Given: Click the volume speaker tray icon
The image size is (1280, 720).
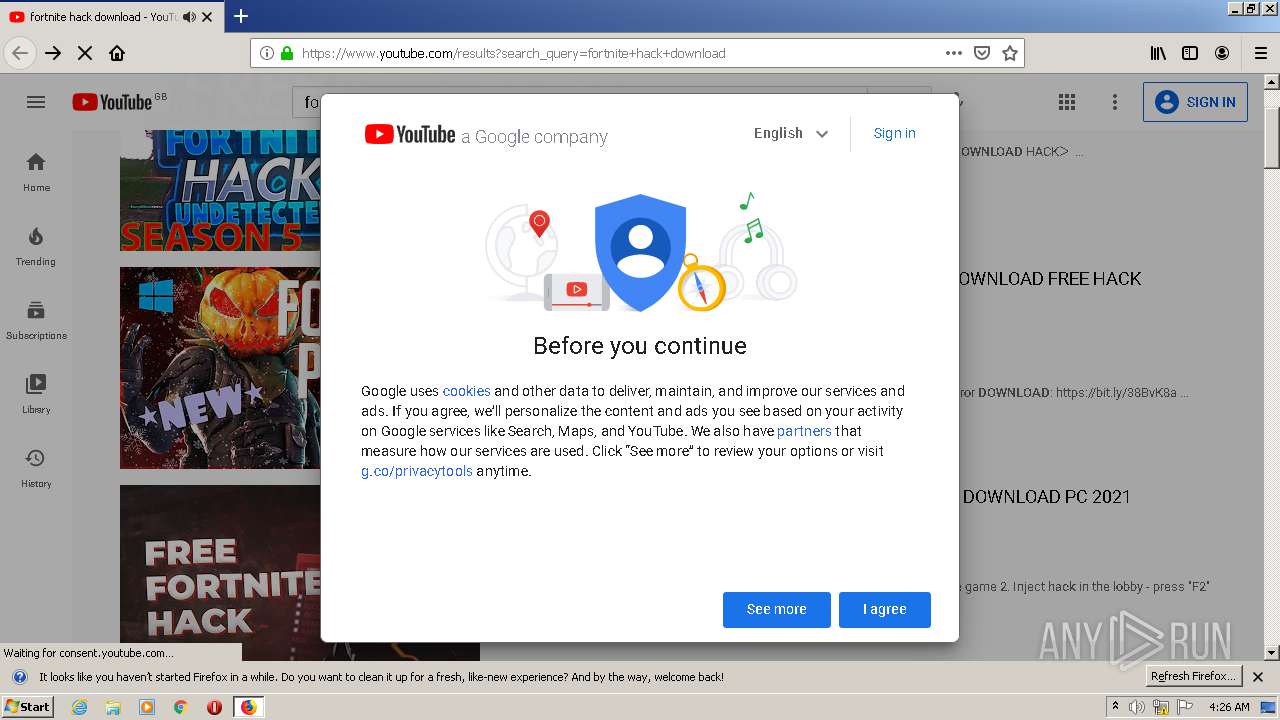Looking at the screenshot, I should point(1137,707).
